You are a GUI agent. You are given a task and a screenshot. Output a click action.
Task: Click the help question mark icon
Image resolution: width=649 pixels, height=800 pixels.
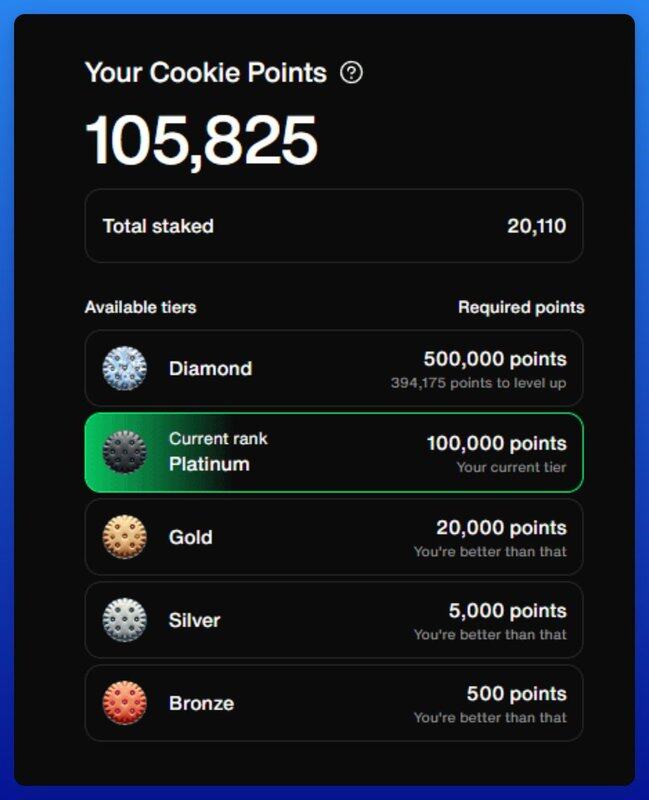tap(351, 73)
